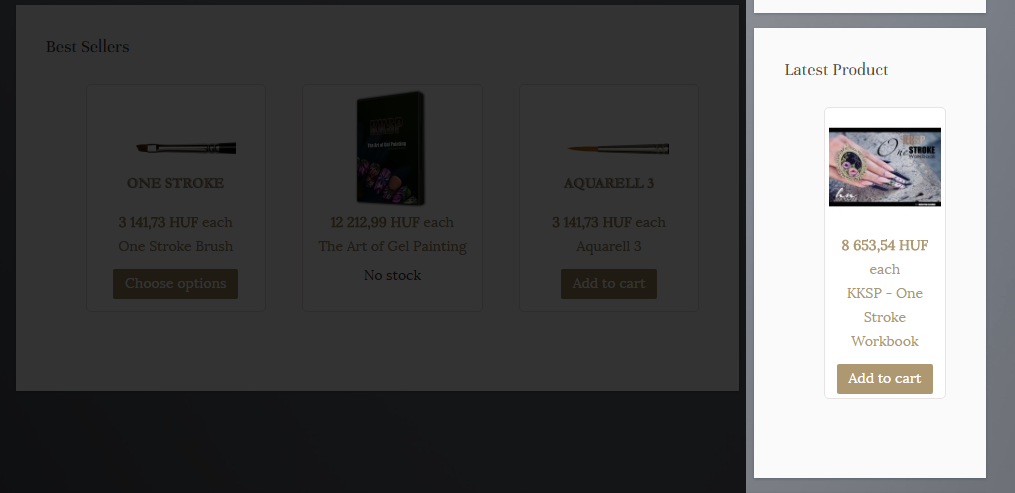This screenshot has width=1015, height=493.
Task: Open the Aquarell 3 brush image
Action: click(618, 149)
